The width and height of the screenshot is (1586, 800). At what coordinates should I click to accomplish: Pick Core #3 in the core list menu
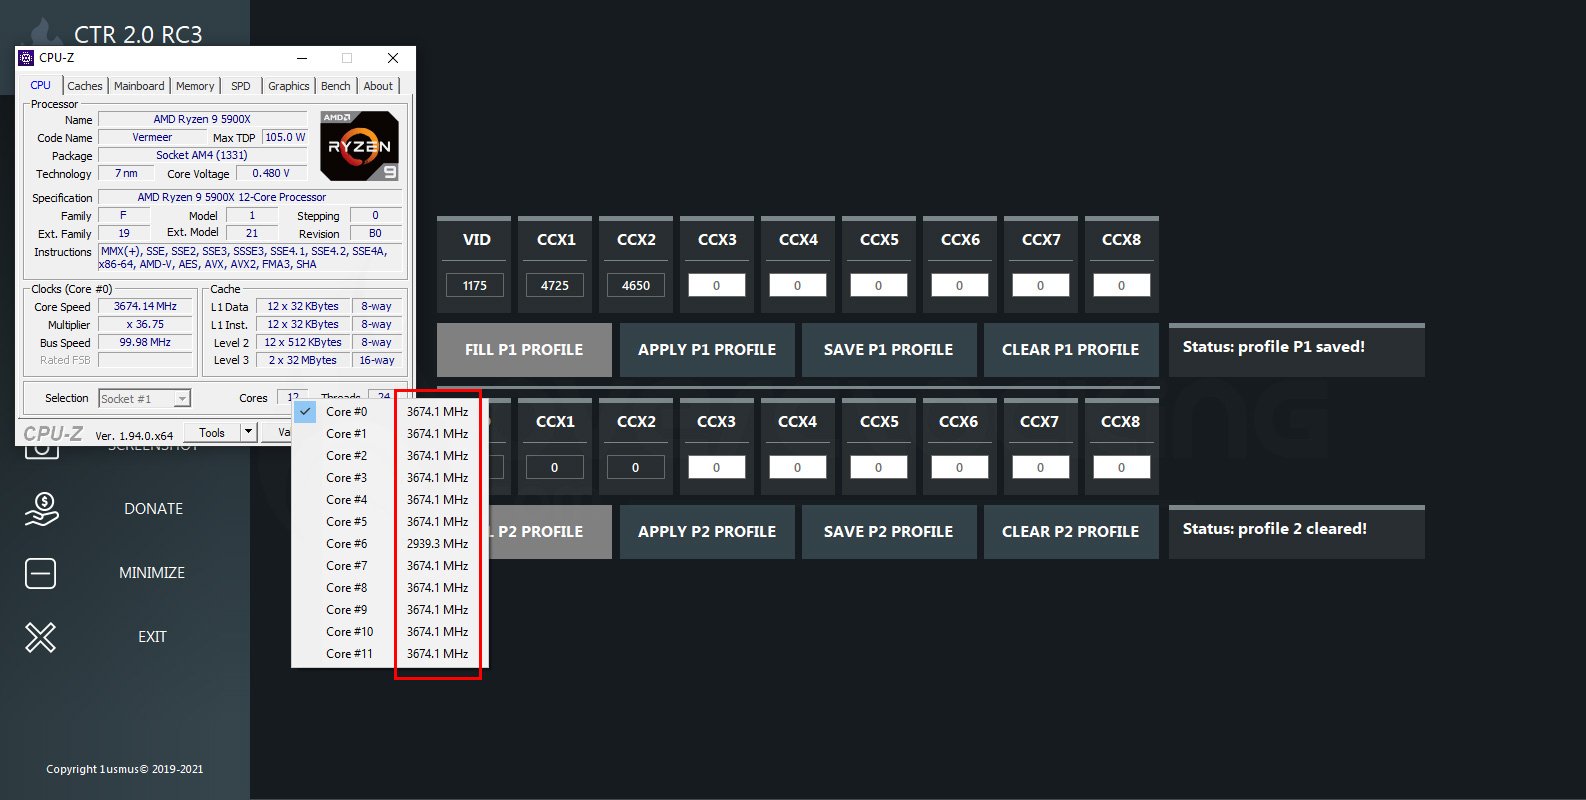coord(390,478)
